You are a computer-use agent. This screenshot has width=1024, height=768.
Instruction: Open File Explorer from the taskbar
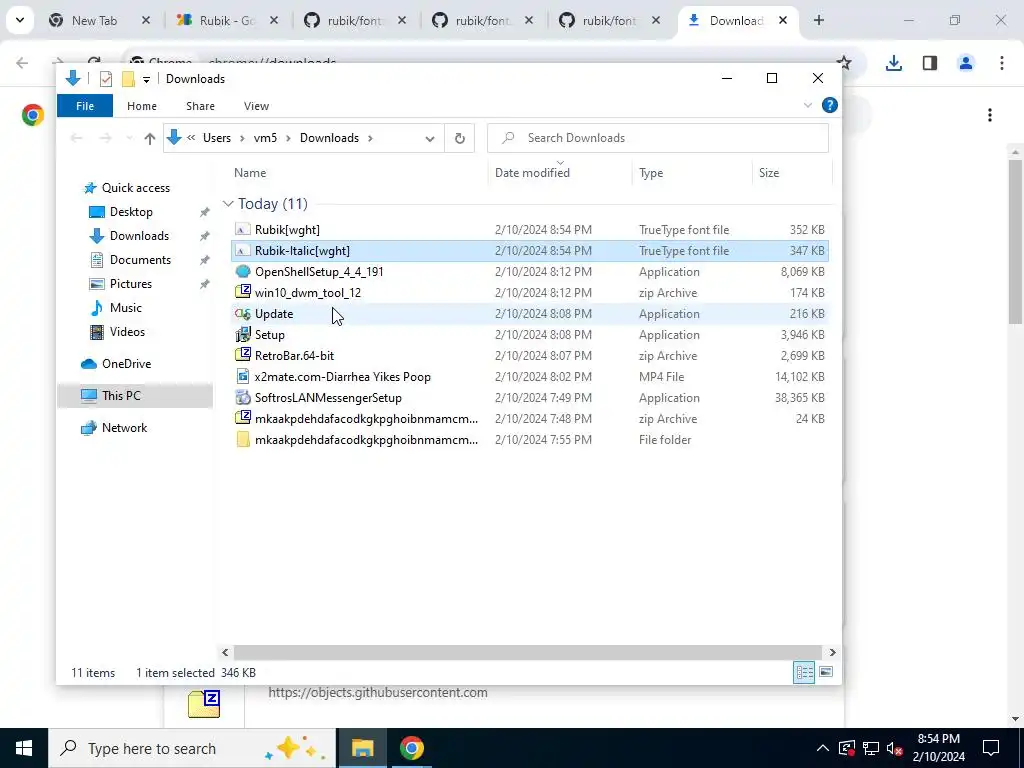[x=362, y=748]
